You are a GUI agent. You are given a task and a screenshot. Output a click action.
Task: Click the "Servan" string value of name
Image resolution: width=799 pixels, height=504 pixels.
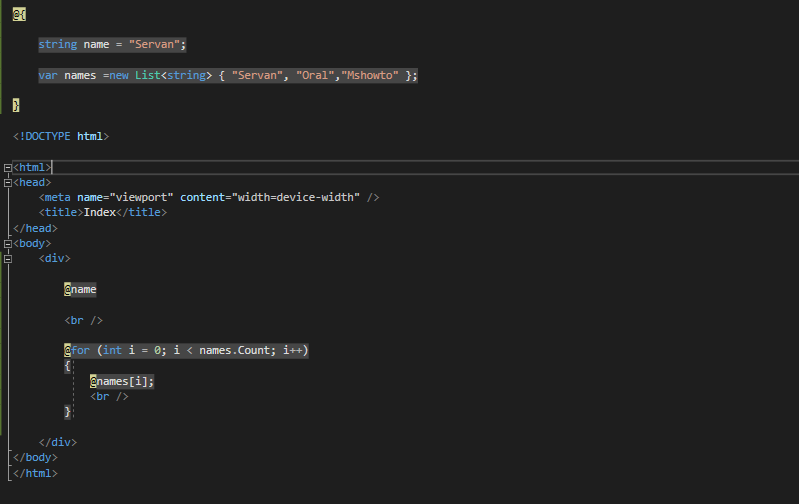pyautogui.click(x=154, y=45)
